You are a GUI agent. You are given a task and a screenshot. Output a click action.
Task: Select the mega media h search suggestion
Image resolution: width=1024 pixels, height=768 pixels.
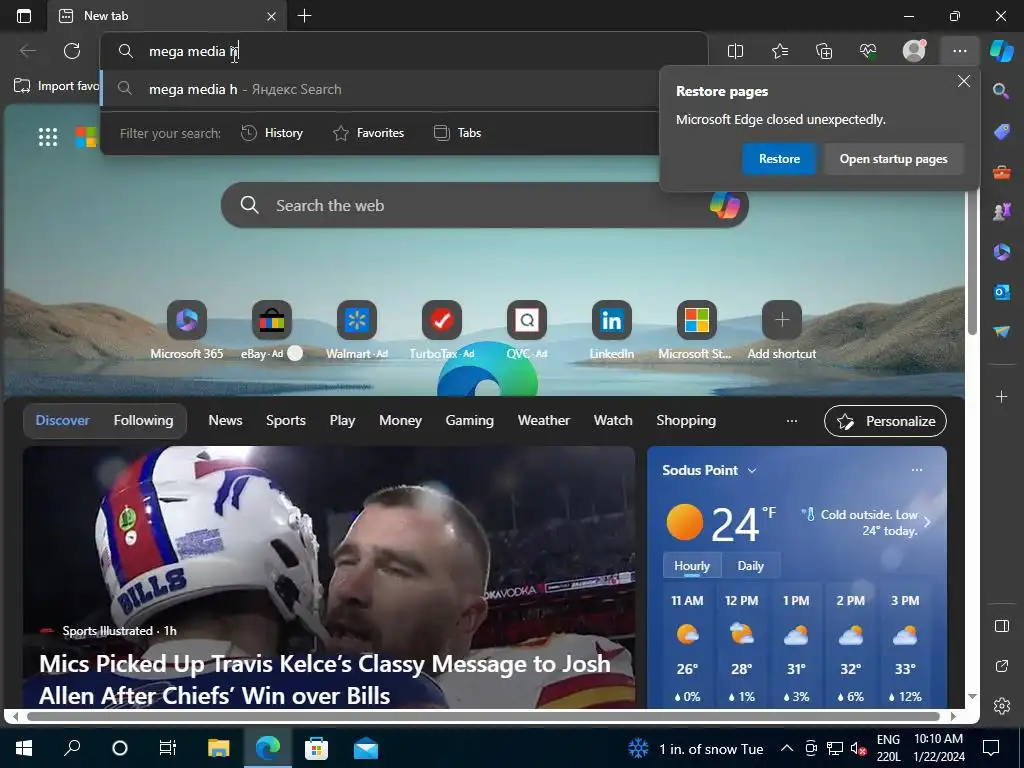(379, 89)
